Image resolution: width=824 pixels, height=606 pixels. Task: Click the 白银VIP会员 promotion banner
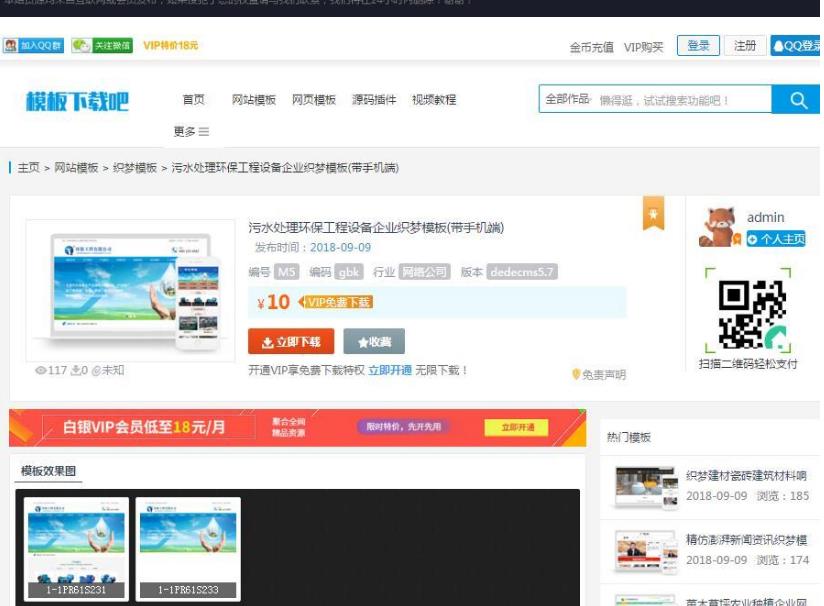(x=297, y=427)
